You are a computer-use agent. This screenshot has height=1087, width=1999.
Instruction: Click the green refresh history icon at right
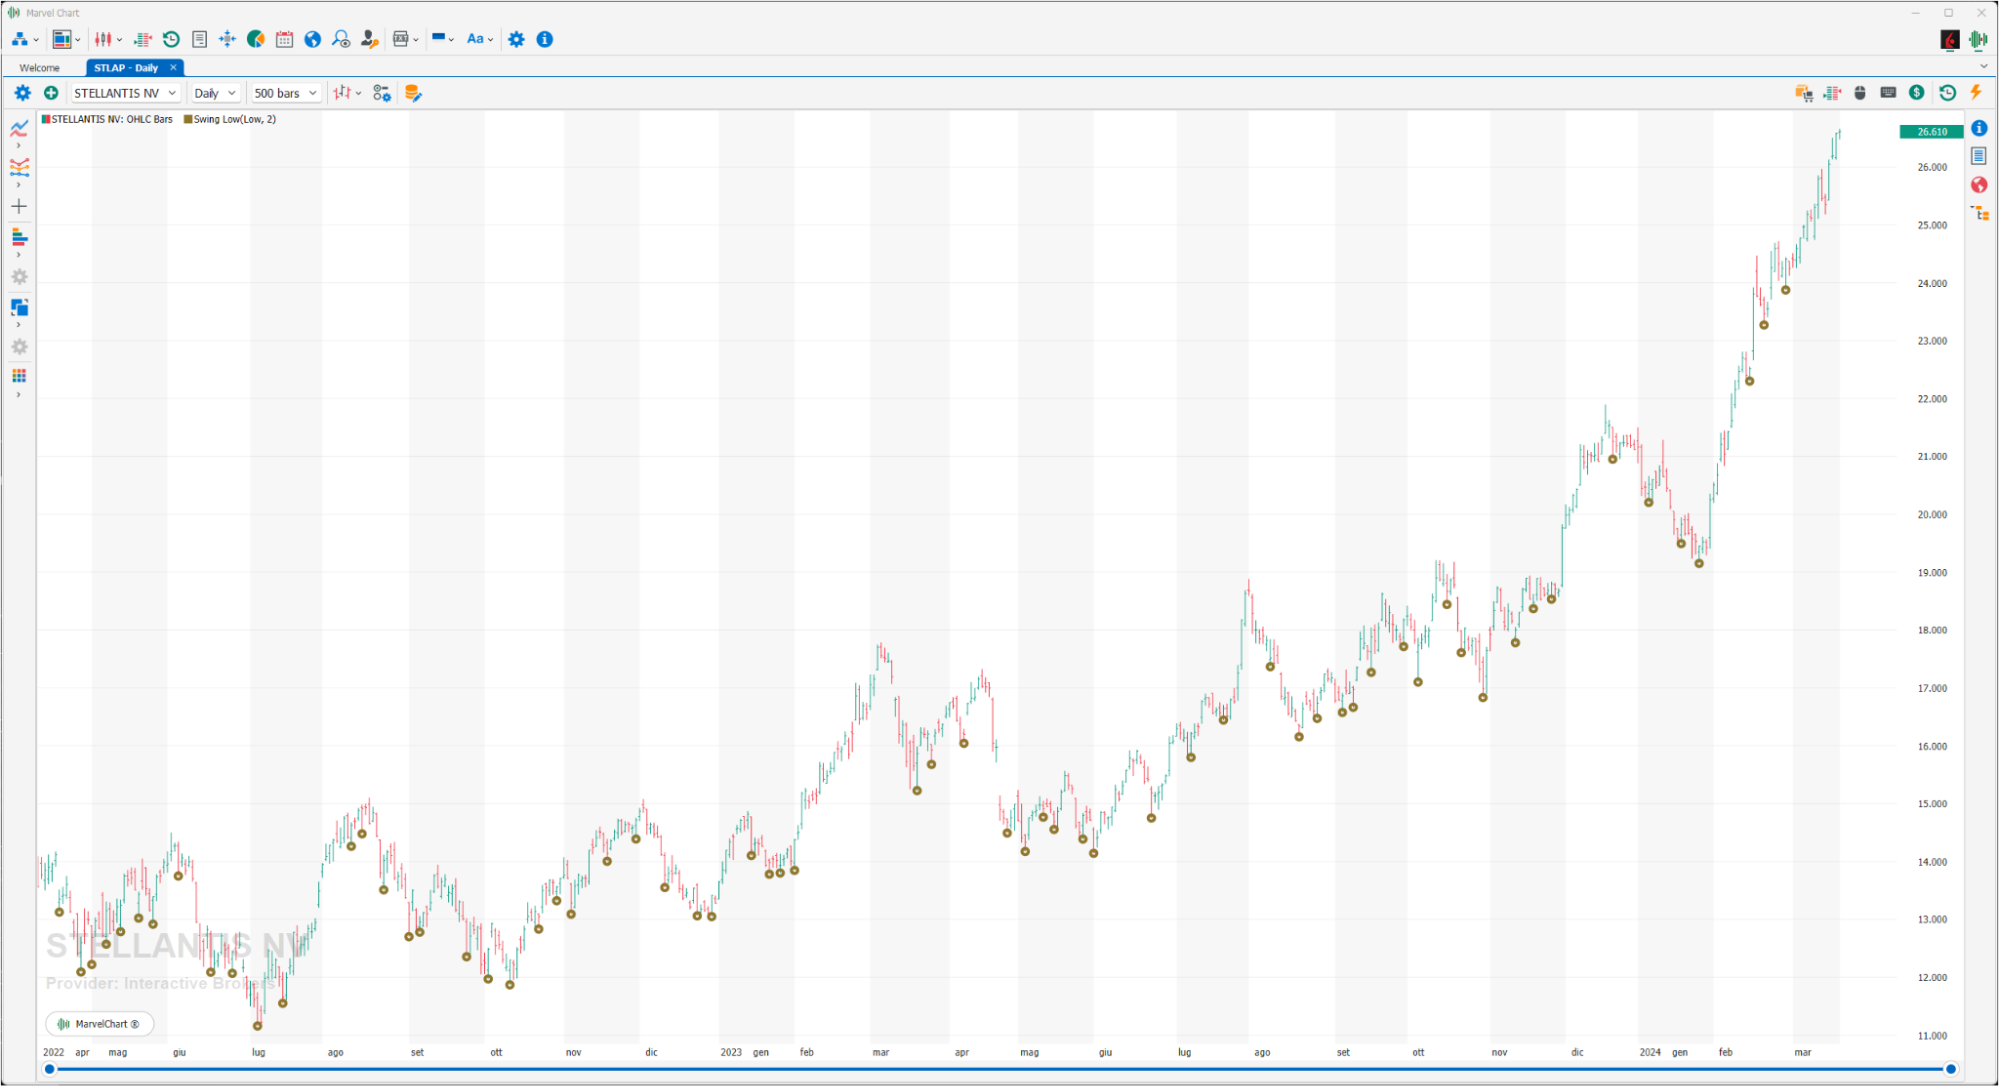(1947, 92)
